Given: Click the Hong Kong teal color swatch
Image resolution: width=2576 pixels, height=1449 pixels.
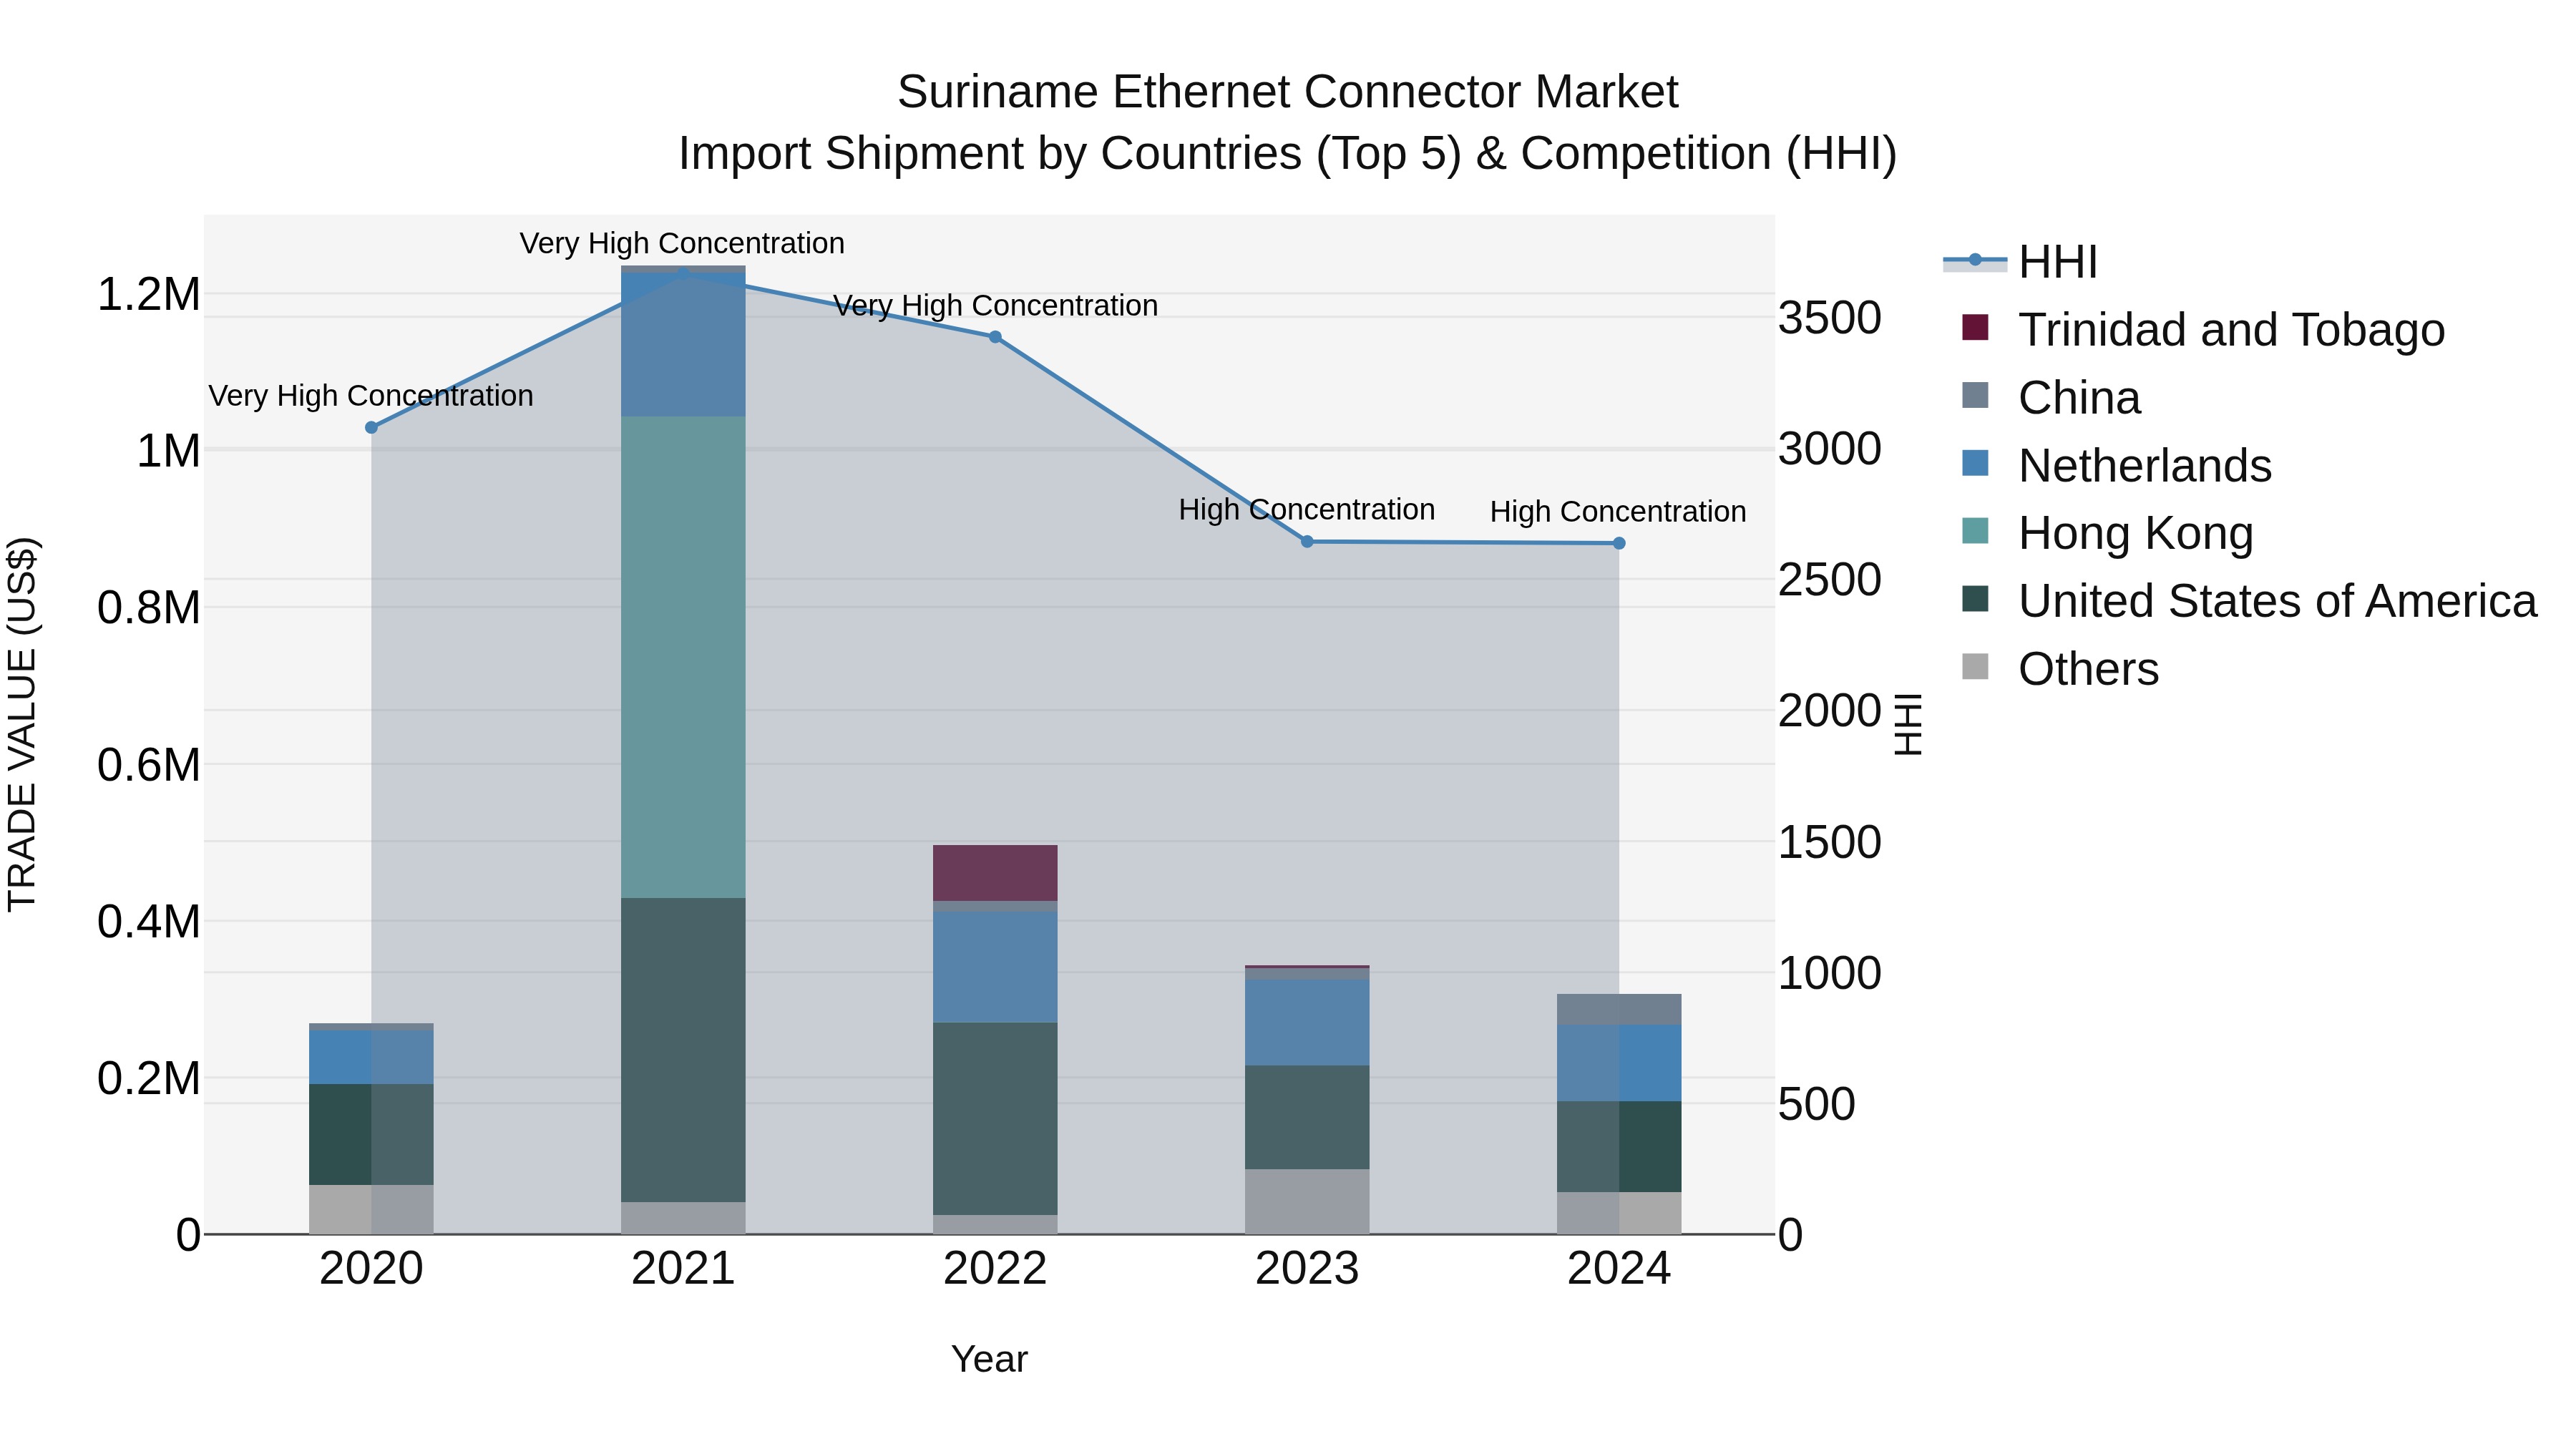Looking at the screenshot, I should (x=1975, y=531).
